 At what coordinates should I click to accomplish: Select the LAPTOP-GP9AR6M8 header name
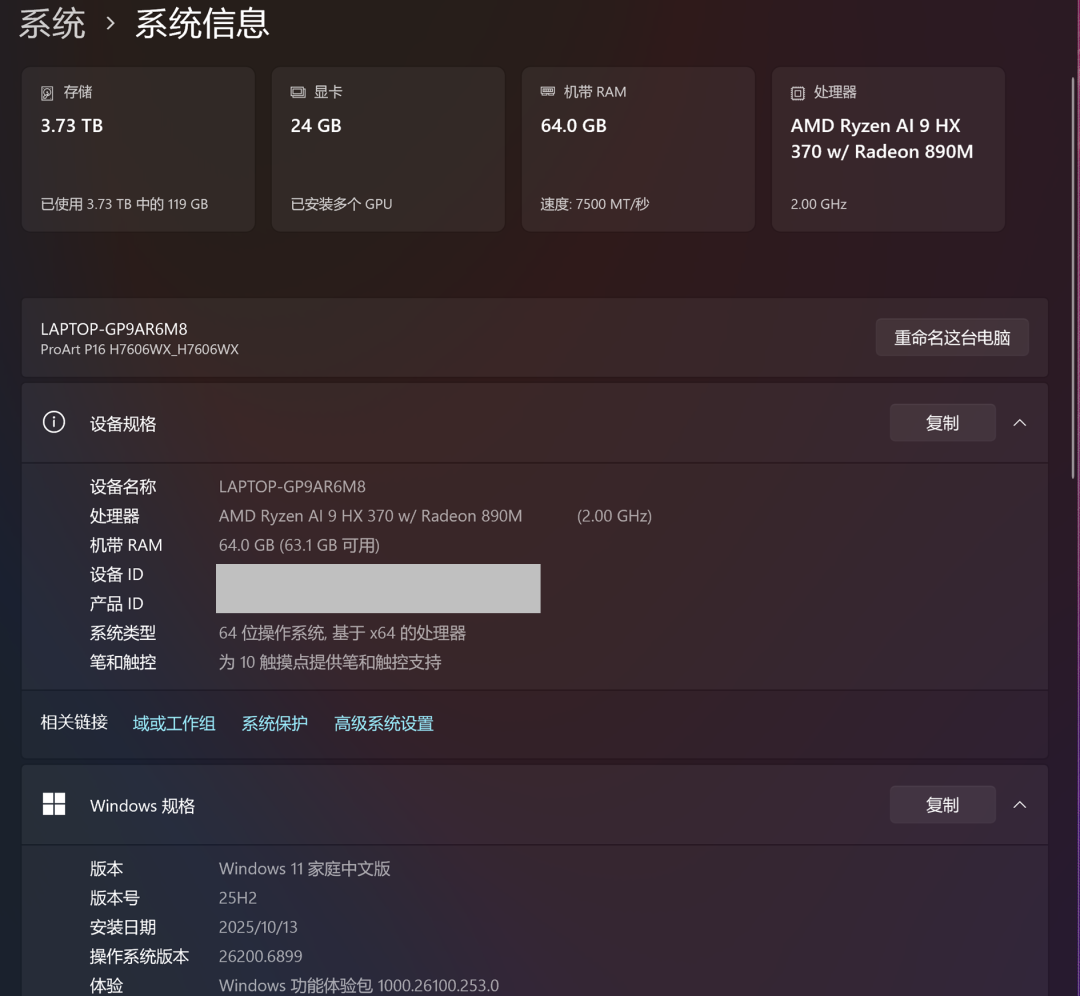click(x=114, y=329)
